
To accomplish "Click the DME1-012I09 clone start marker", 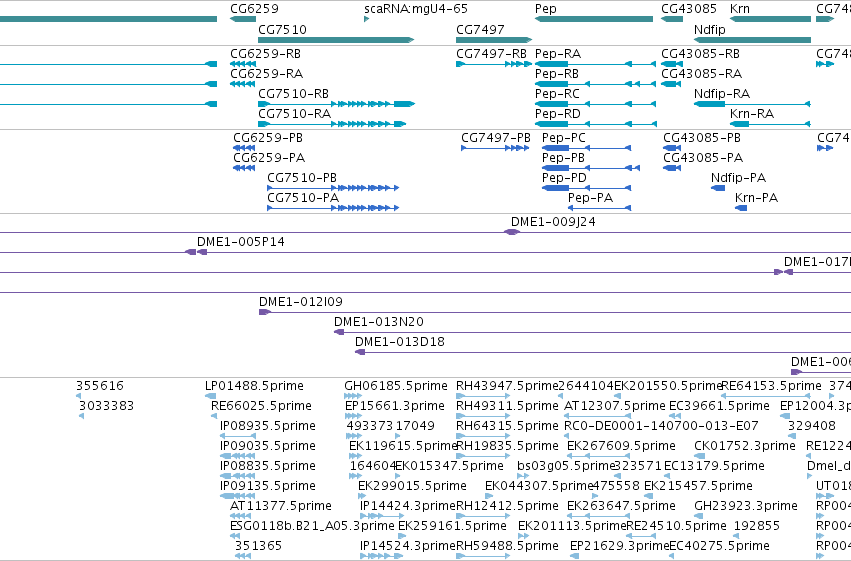I will [264, 312].
